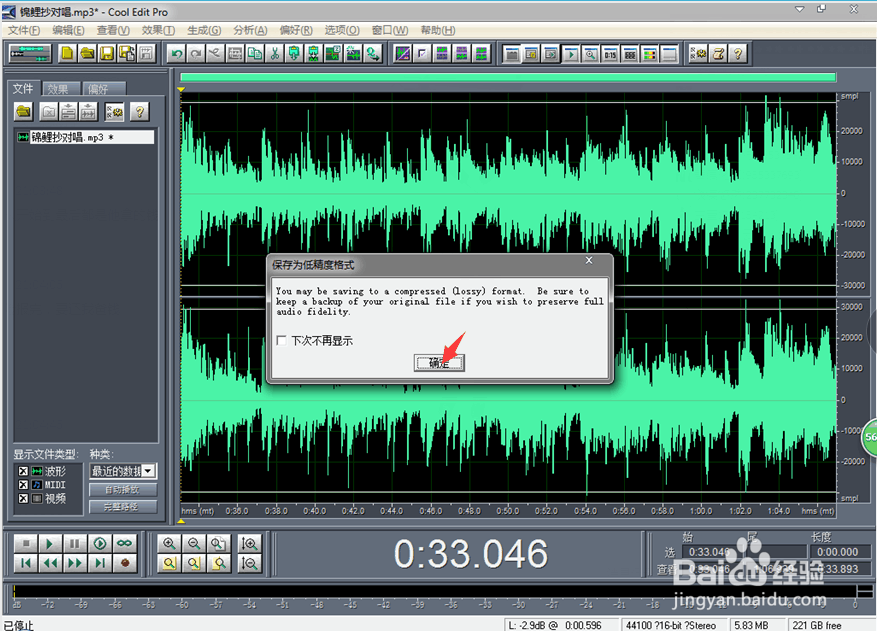Enable loop playback with the infinity button
Screen dimensions: 877x631
(124, 543)
